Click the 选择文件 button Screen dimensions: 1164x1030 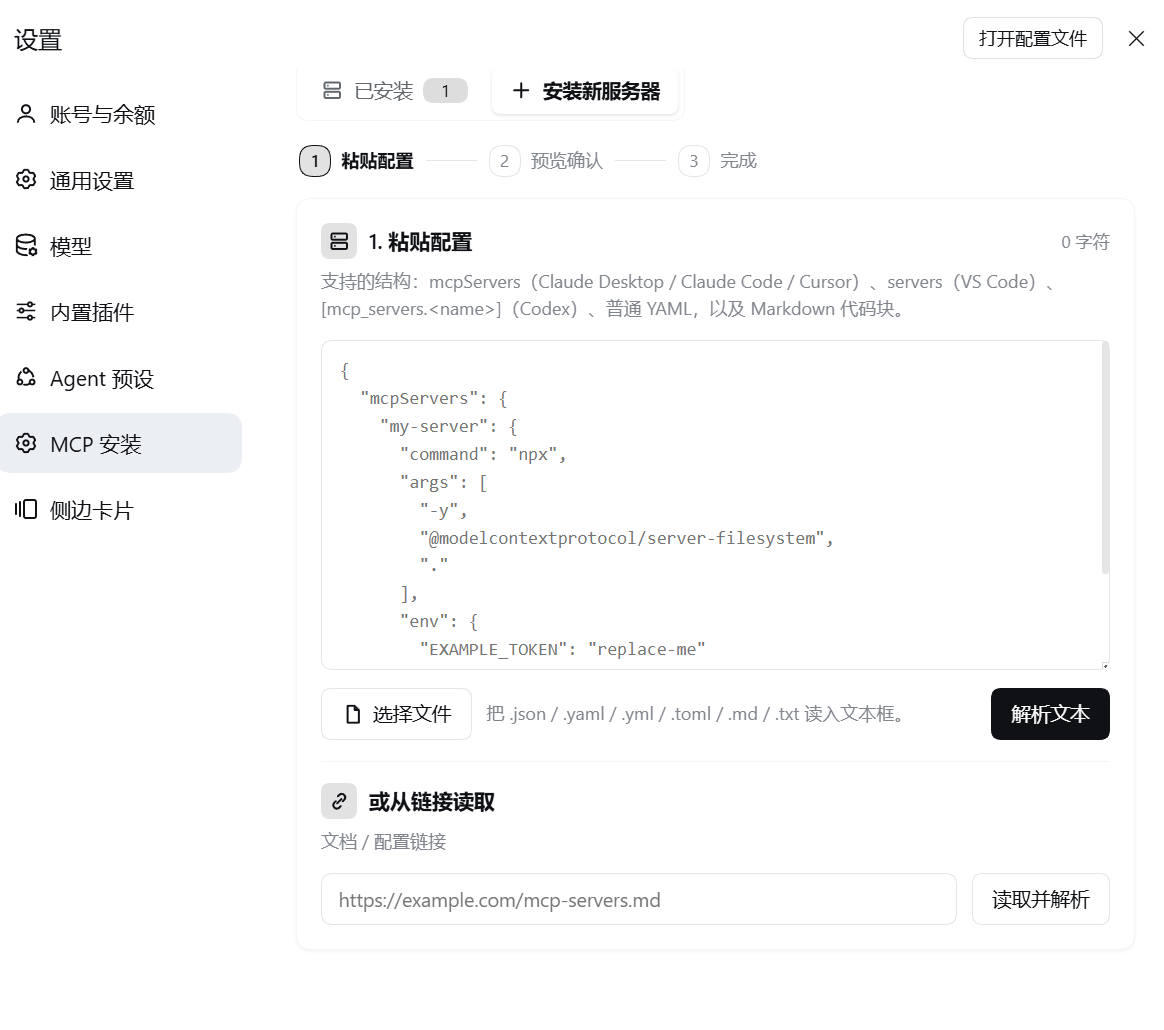pyautogui.click(x=396, y=714)
